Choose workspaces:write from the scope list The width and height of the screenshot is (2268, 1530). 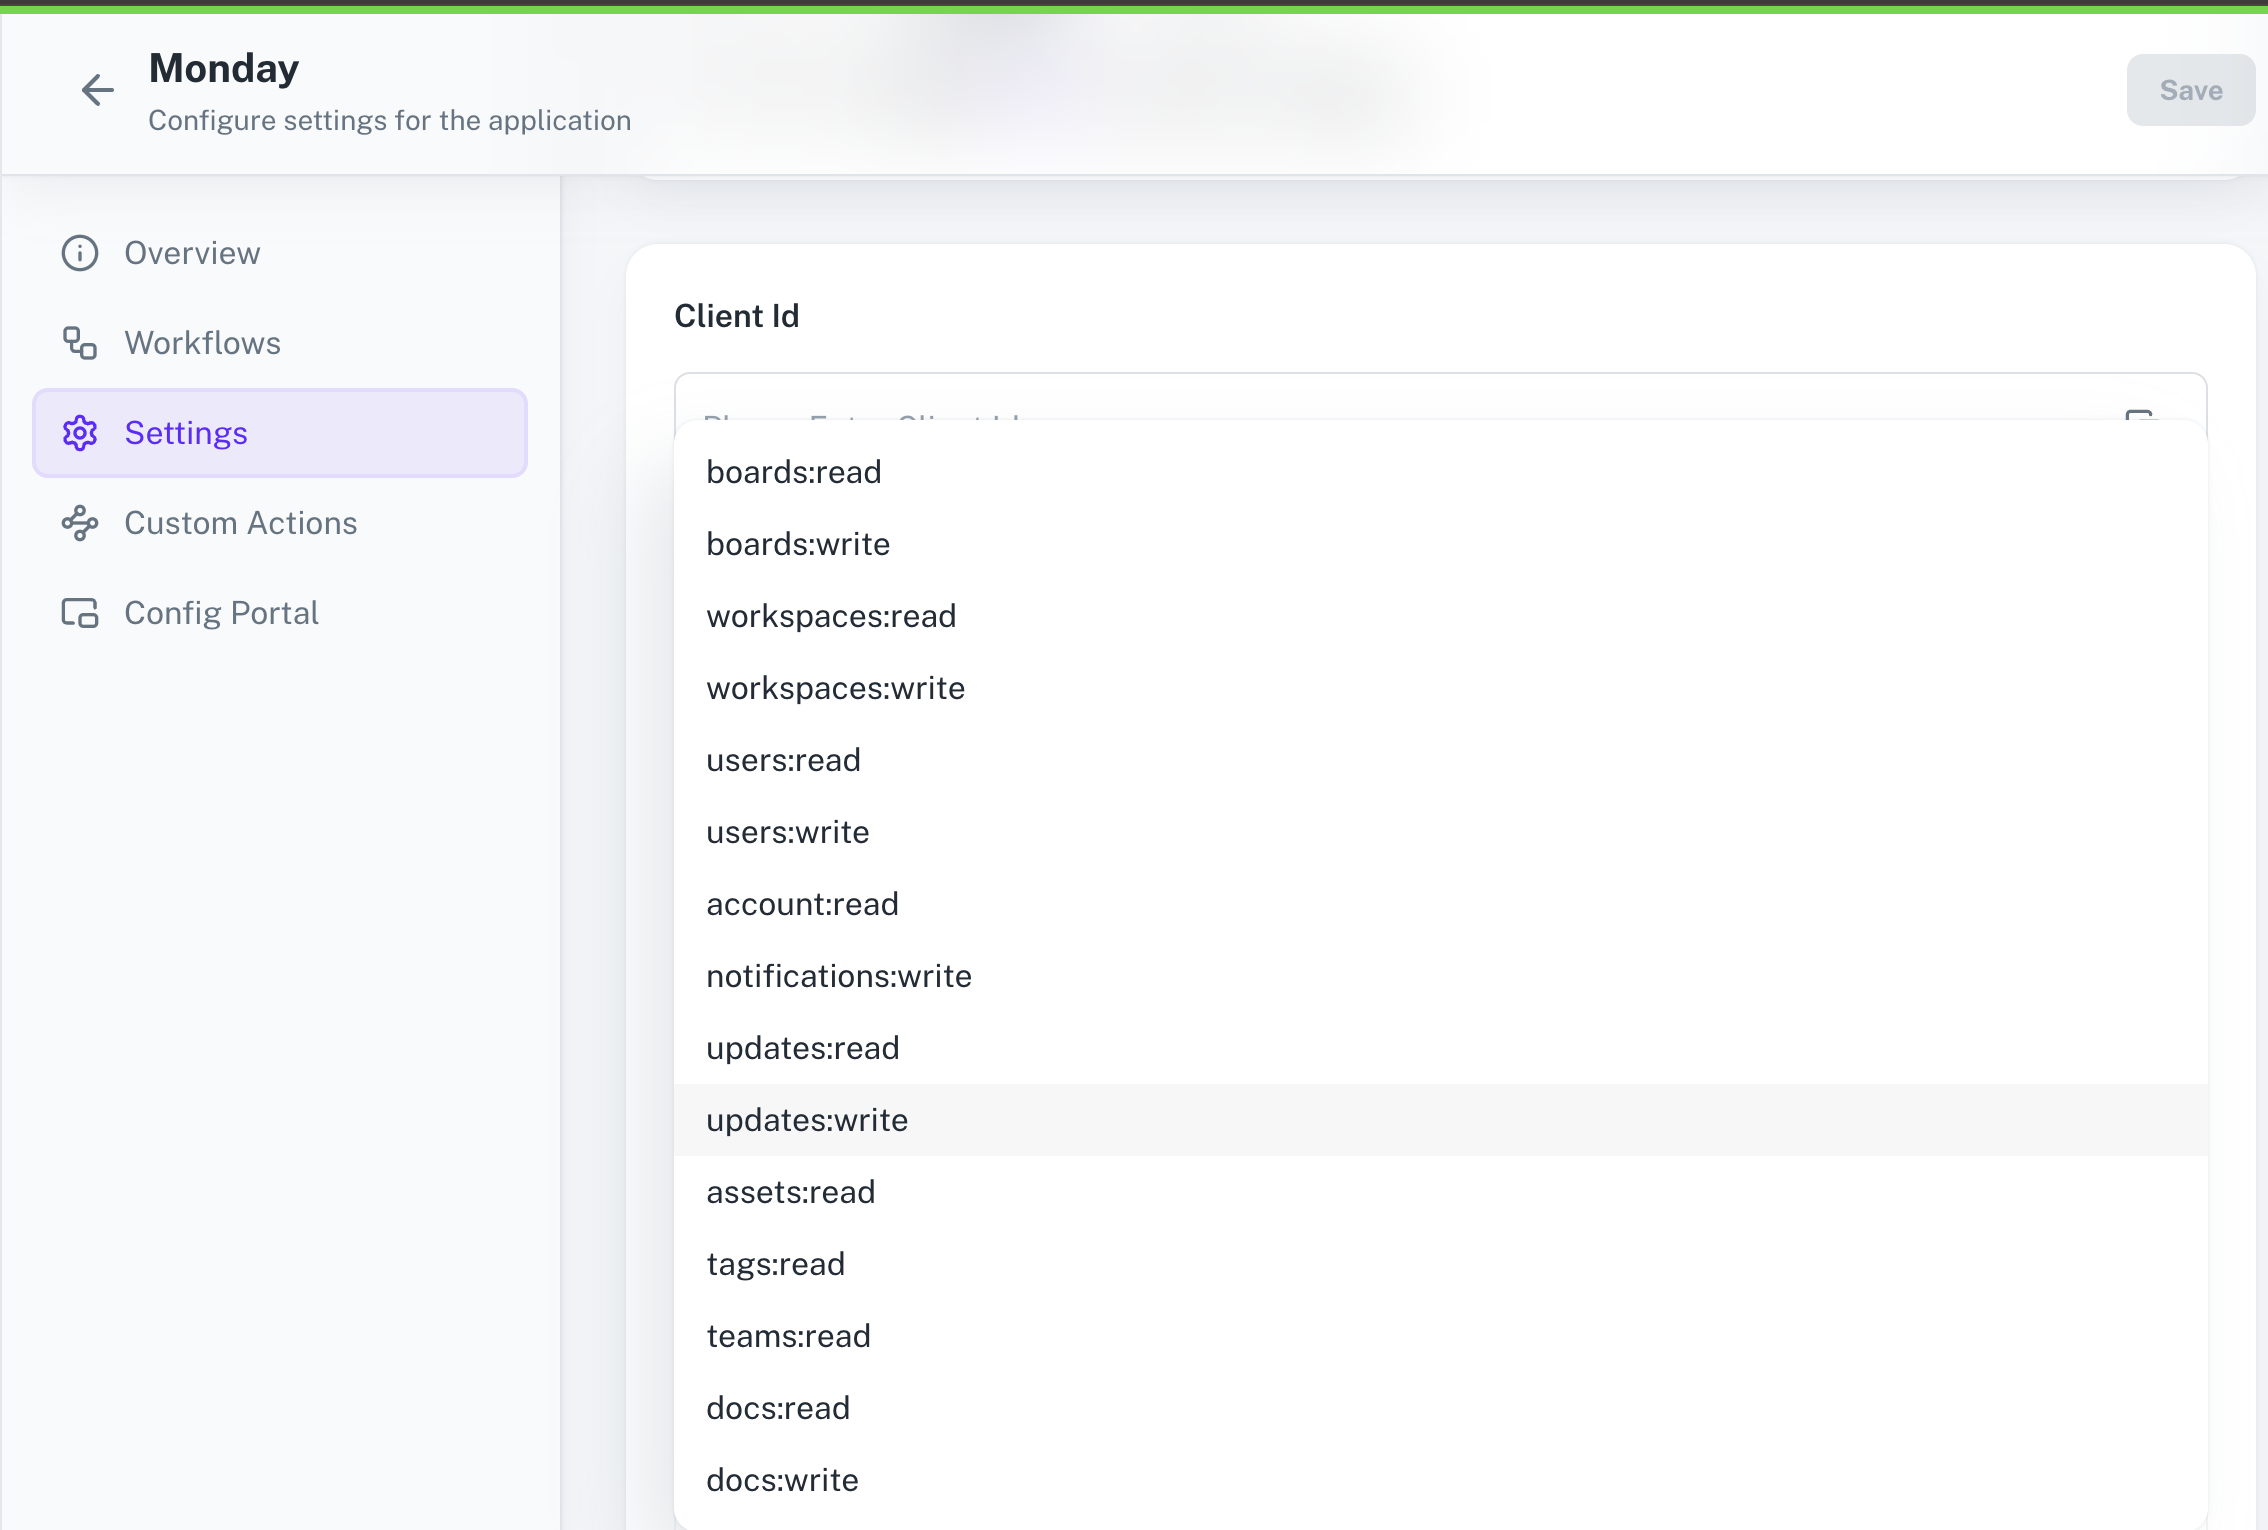(x=835, y=687)
